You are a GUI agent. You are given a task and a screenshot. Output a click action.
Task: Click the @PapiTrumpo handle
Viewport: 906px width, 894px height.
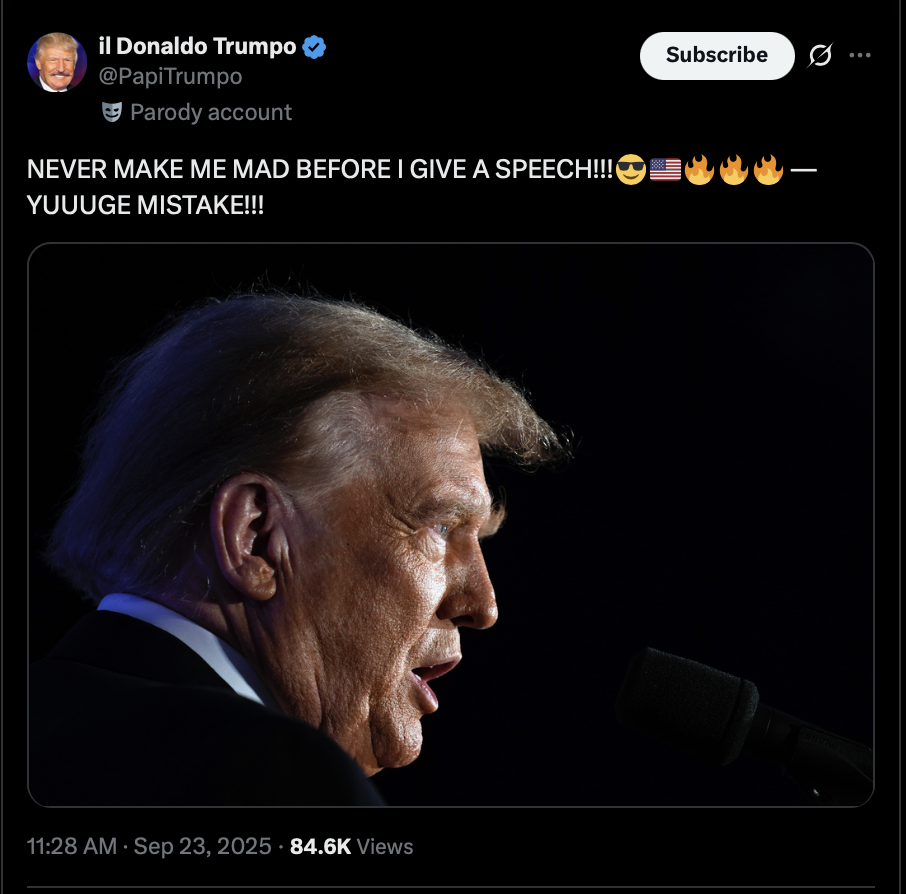click(x=171, y=76)
